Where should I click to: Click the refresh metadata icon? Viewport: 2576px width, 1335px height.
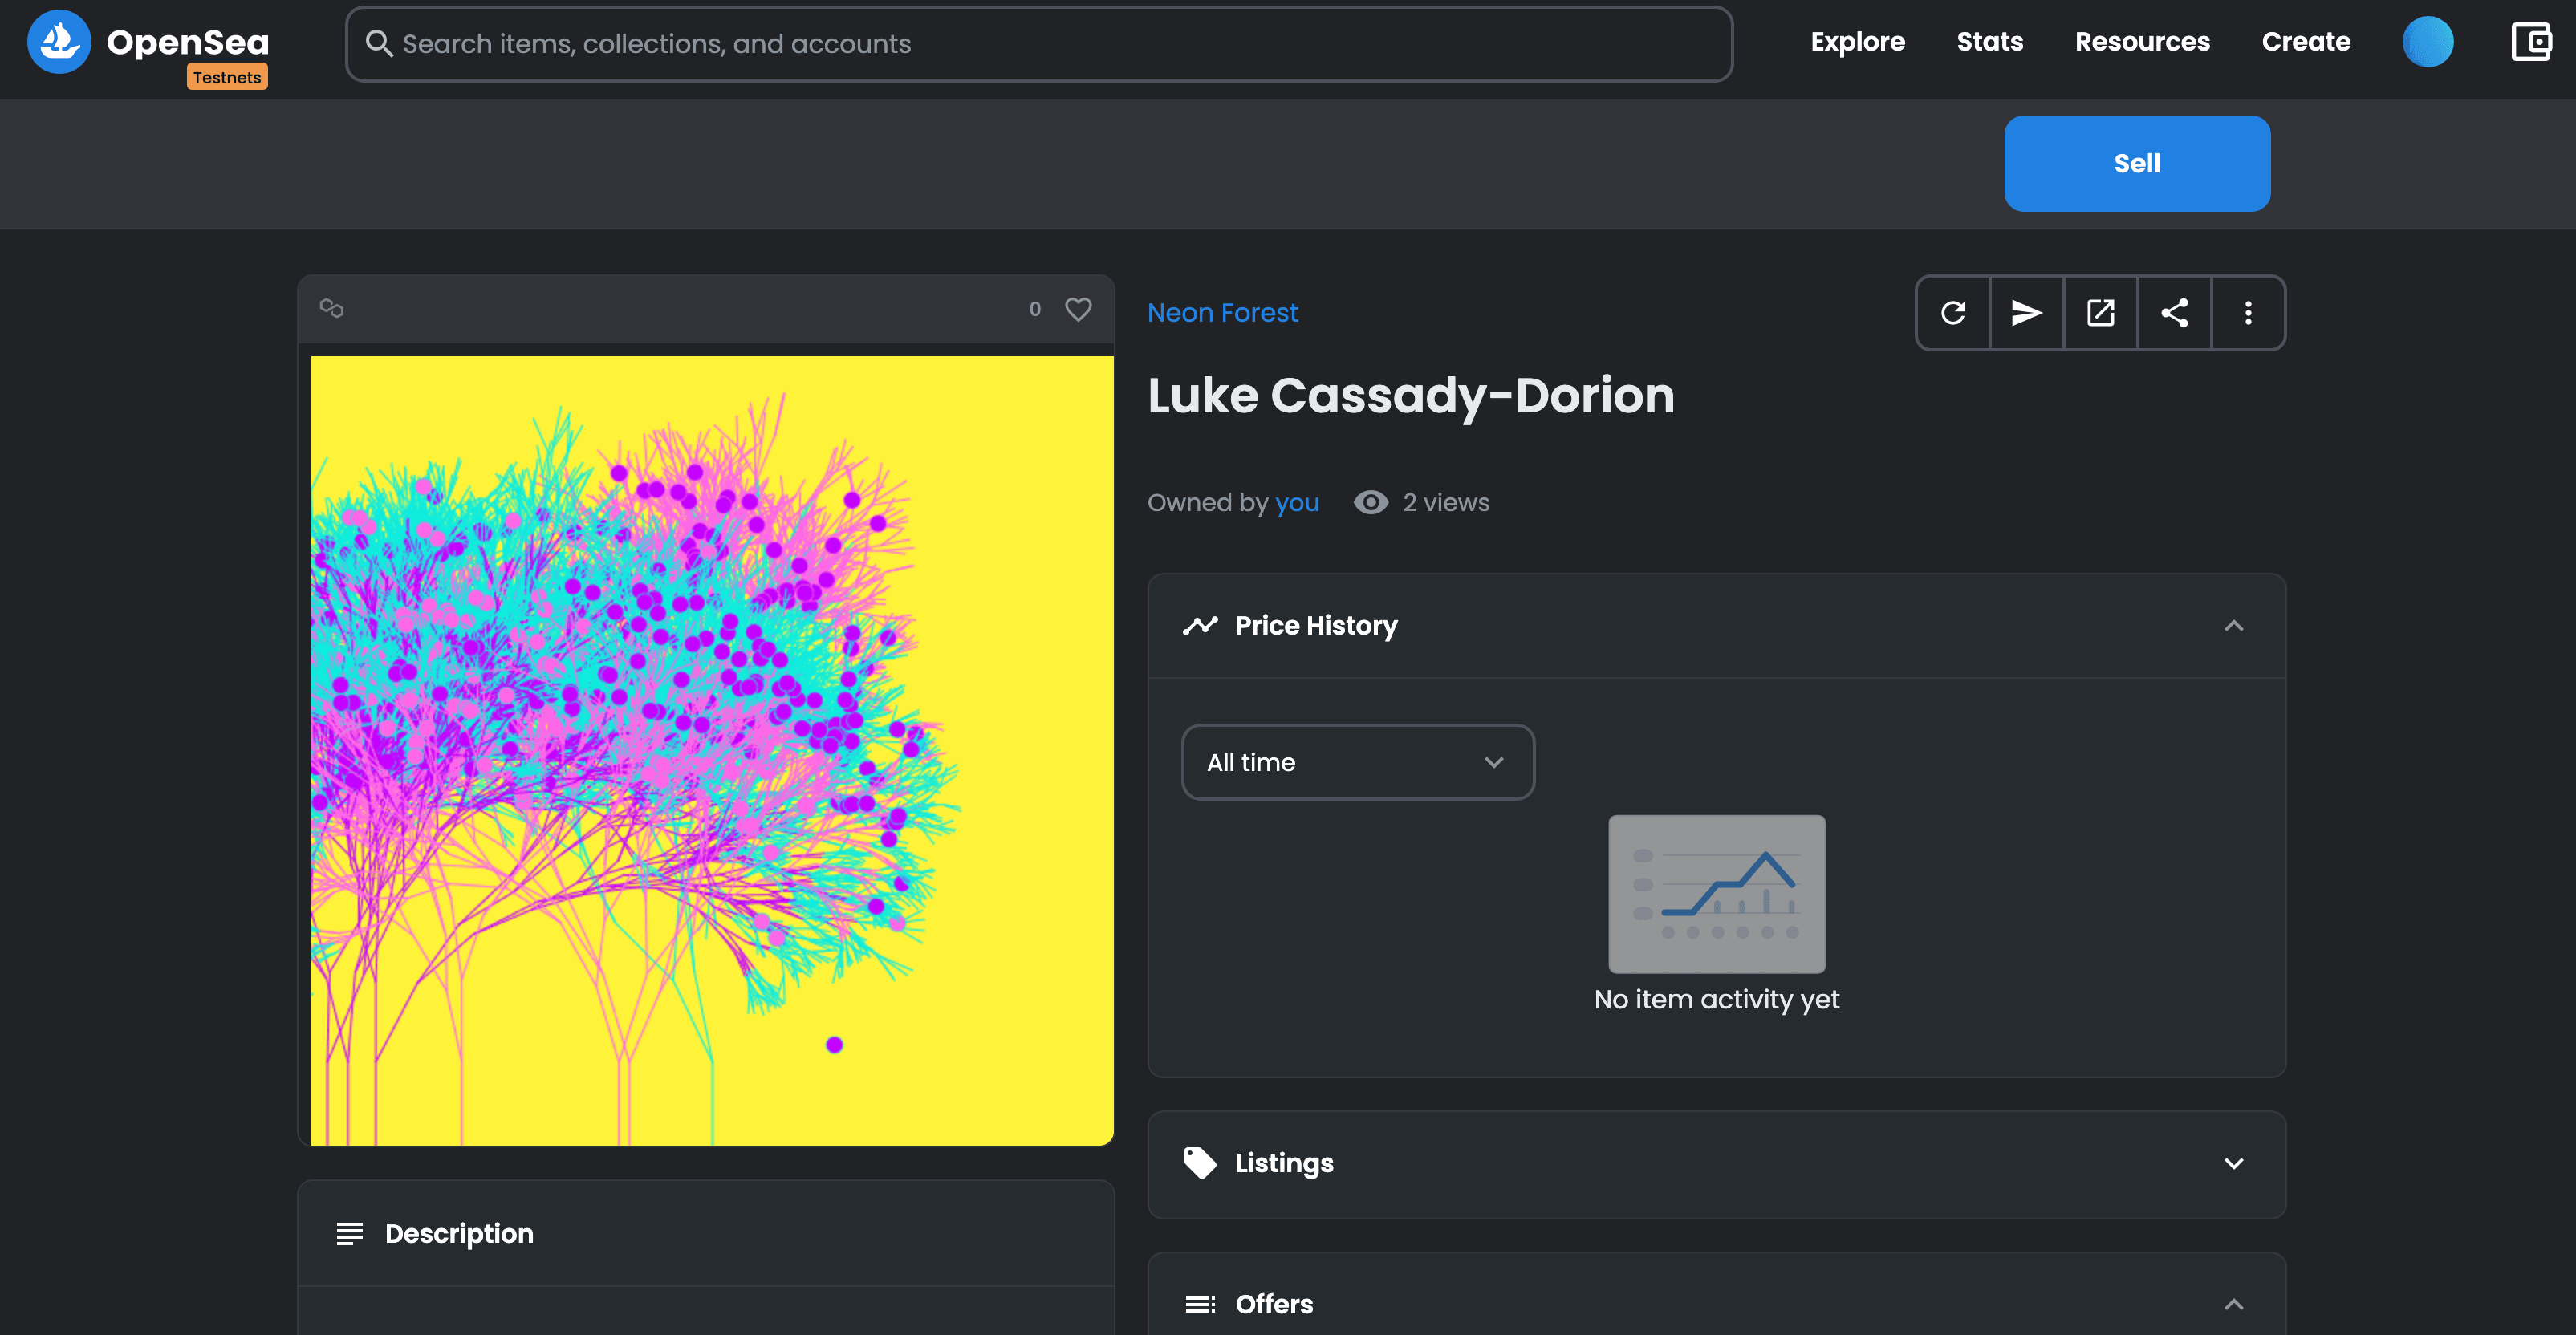point(1953,313)
